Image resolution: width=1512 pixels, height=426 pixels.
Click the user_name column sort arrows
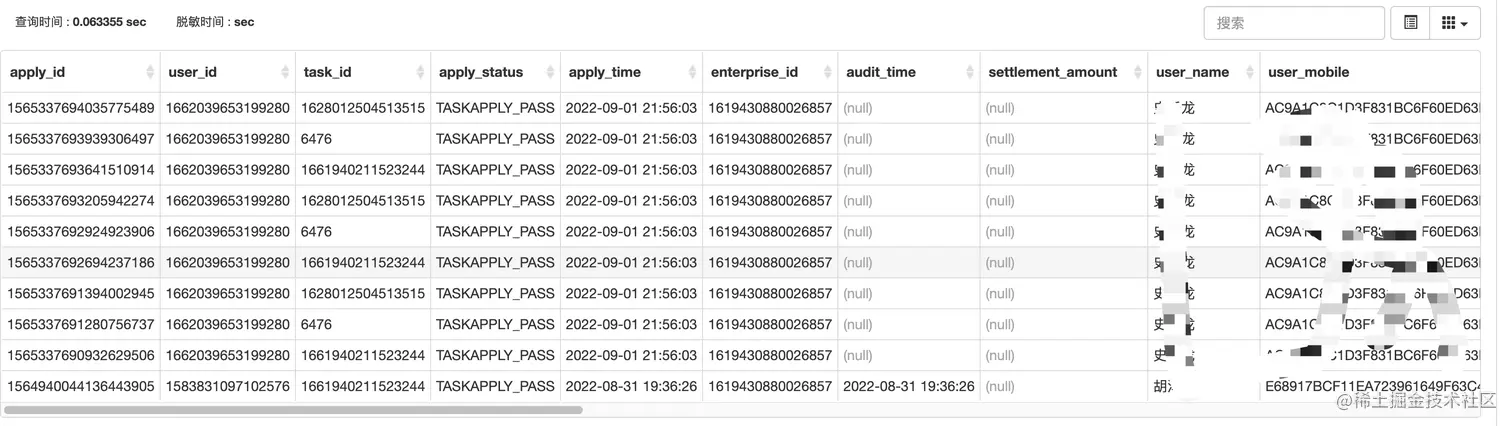(1250, 72)
